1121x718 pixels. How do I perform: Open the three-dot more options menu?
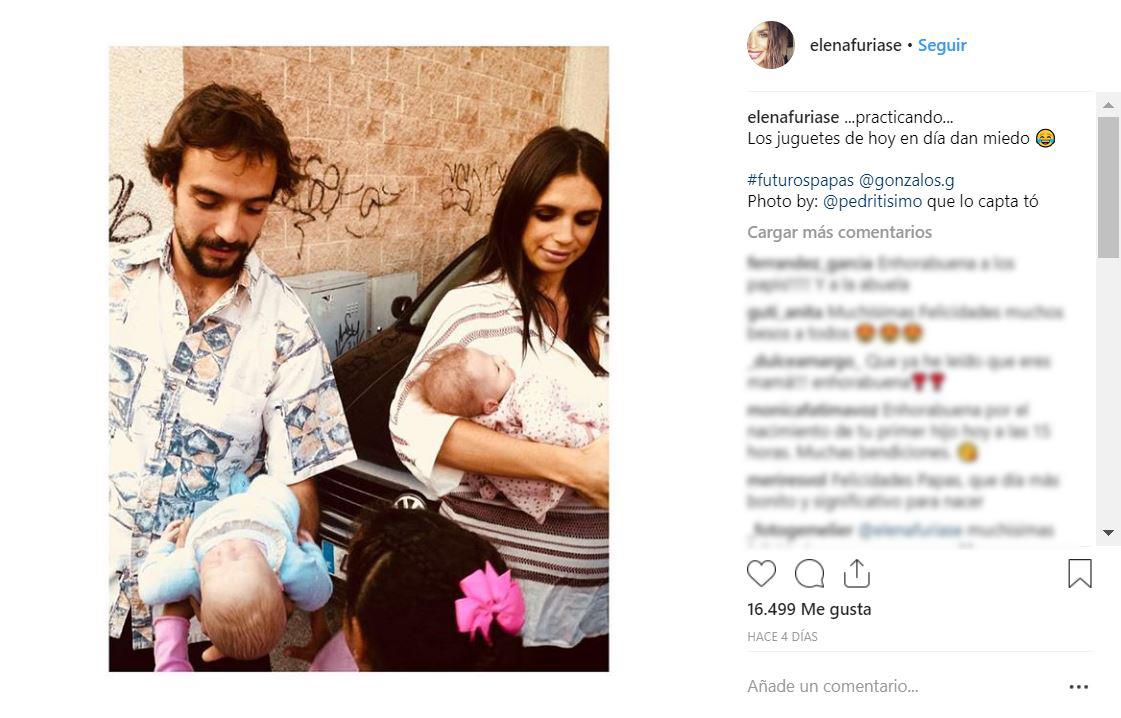click(1078, 687)
